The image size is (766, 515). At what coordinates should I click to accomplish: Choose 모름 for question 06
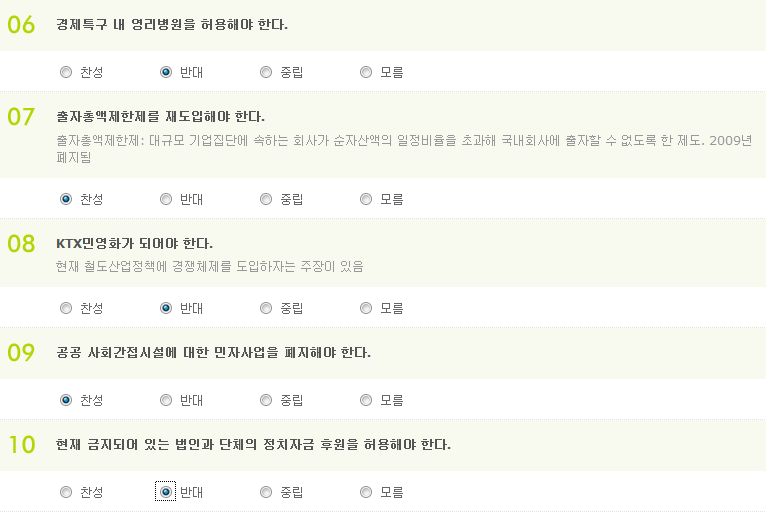pos(365,72)
